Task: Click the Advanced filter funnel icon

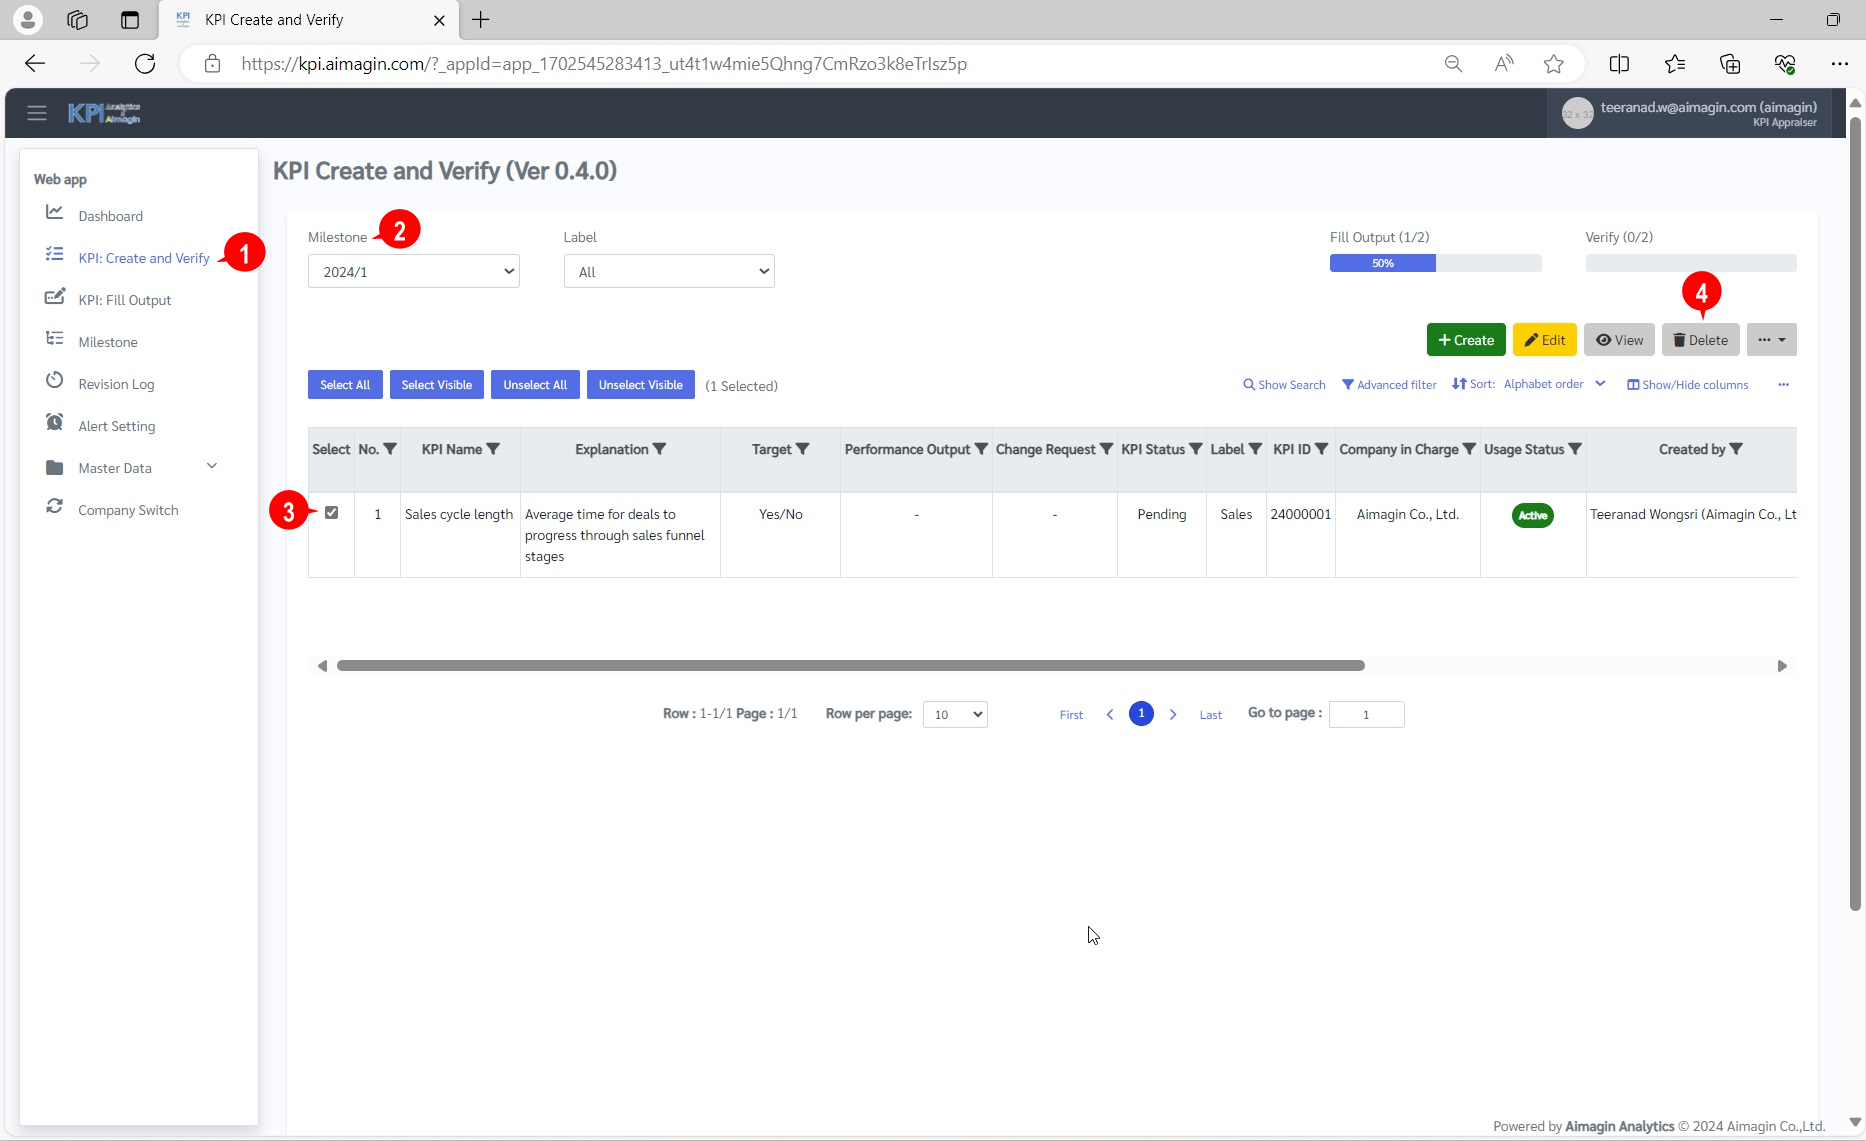Action: (x=1348, y=385)
